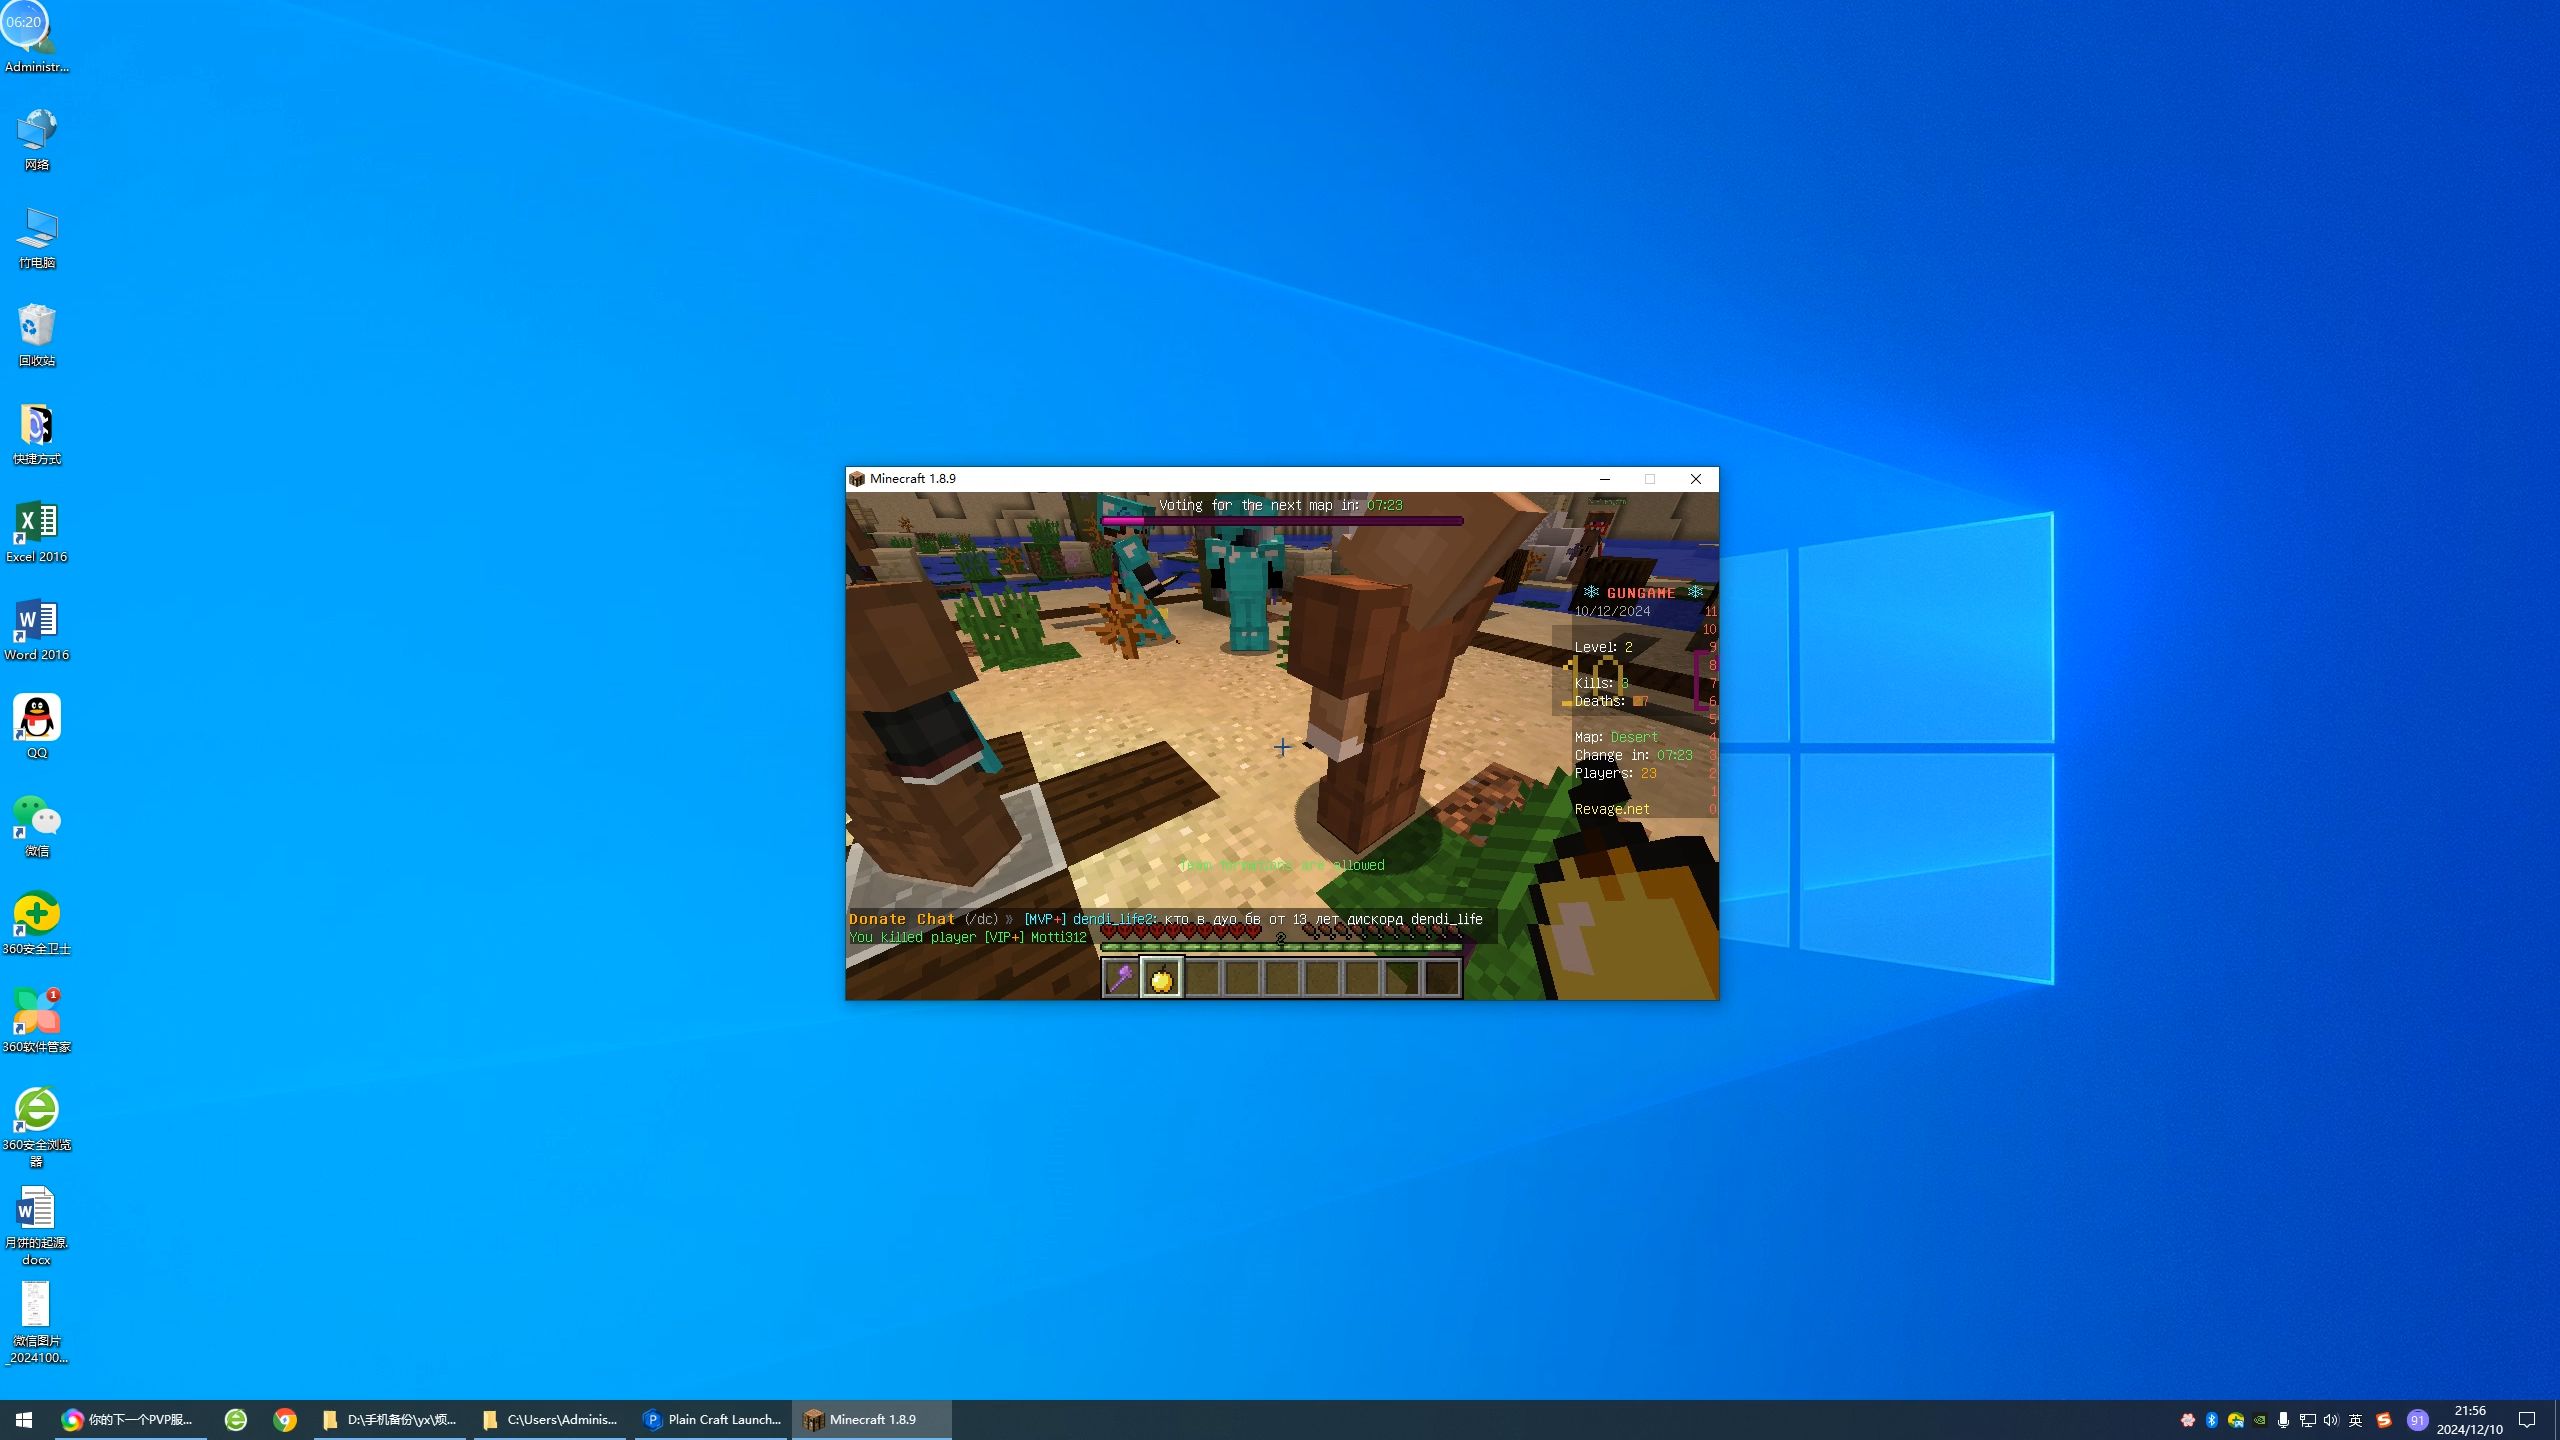Click the Windows Start button
2560x1440 pixels.
point(24,1420)
